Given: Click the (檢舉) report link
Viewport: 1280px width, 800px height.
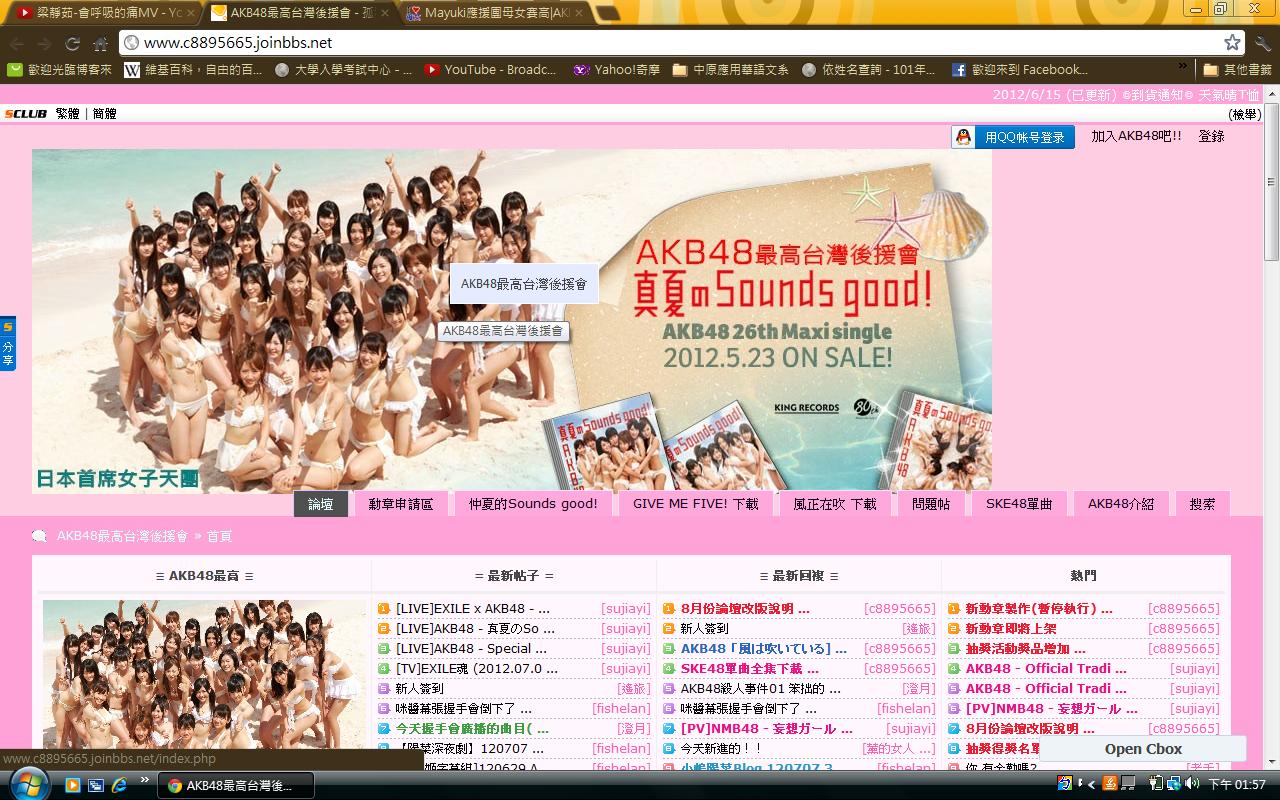Looking at the screenshot, I should click(1244, 114).
